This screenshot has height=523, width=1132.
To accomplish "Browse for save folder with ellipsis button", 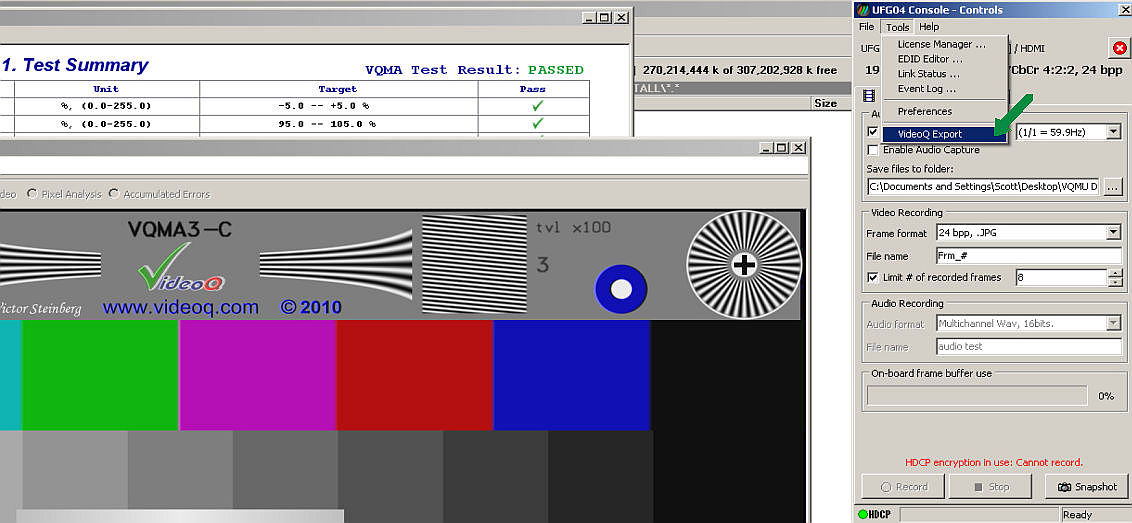I will pos(1113,186).
